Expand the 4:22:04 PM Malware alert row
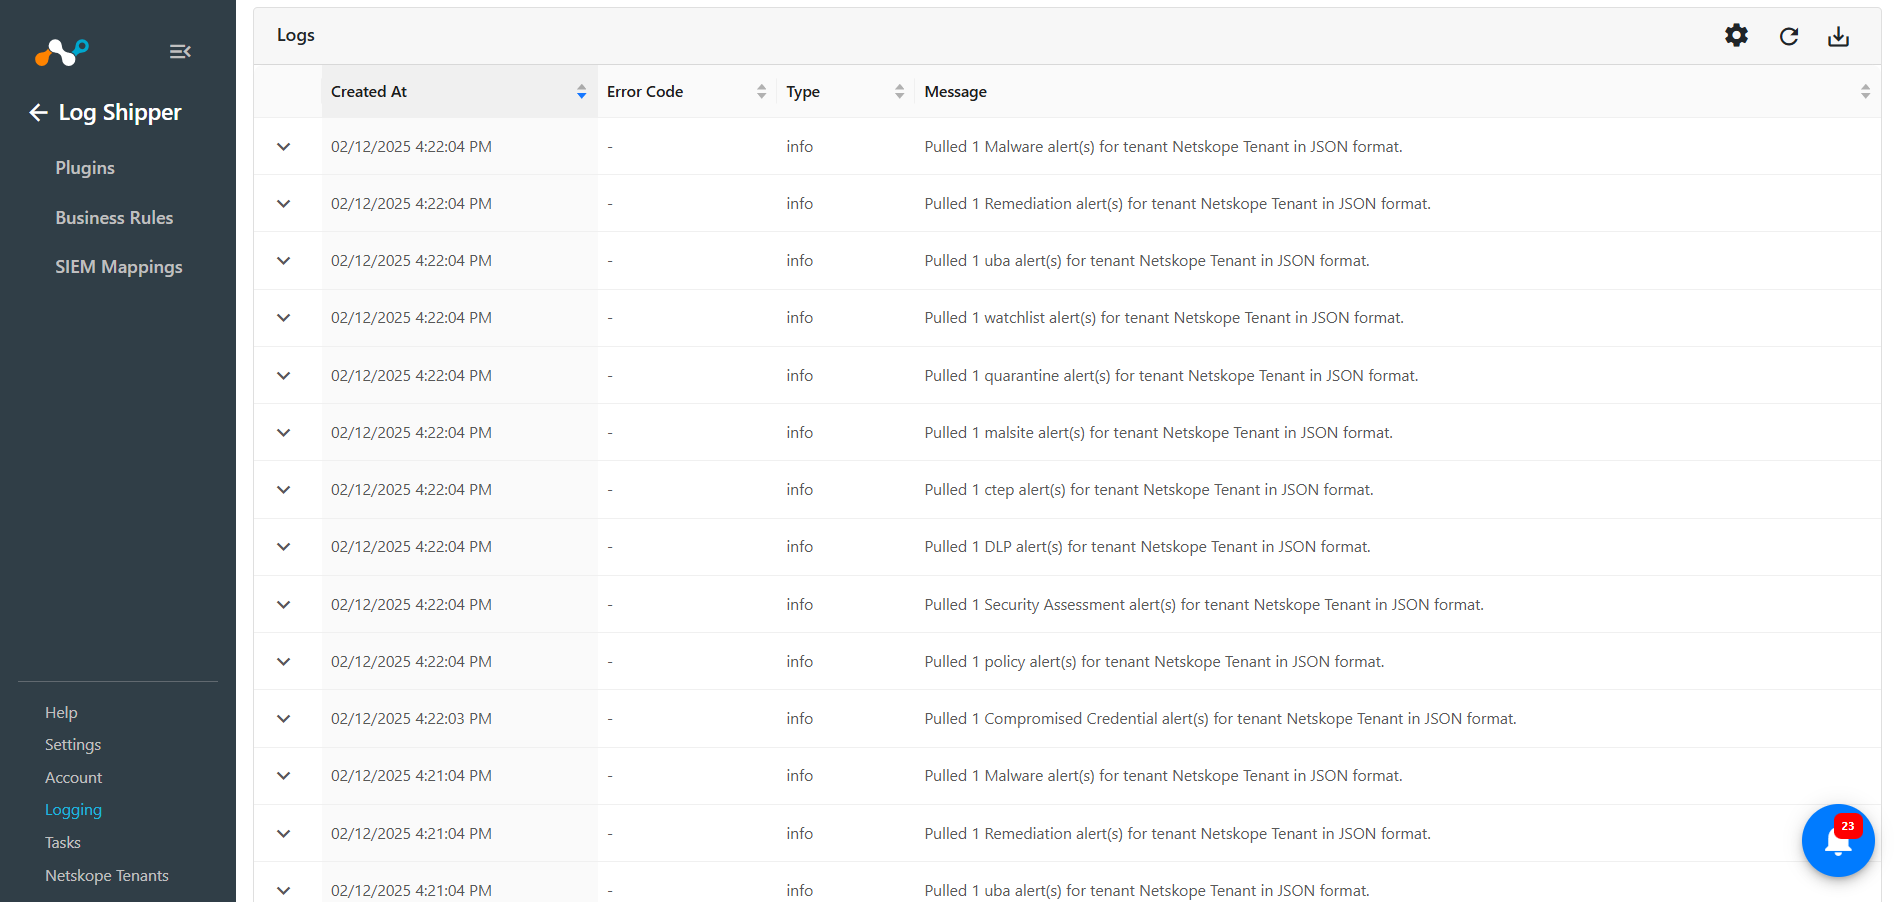This screenshot has width=1897, height=902. [284, 147]
